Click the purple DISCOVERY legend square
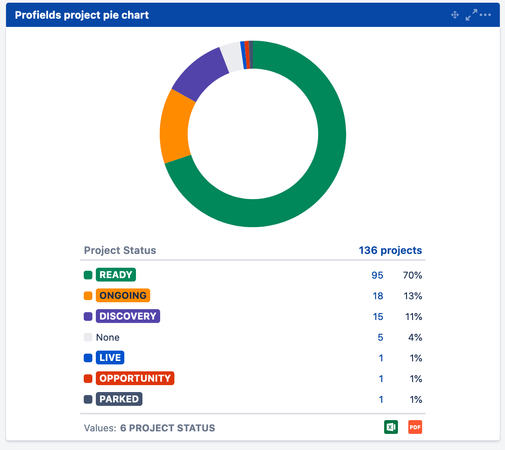 pos(88,316)
